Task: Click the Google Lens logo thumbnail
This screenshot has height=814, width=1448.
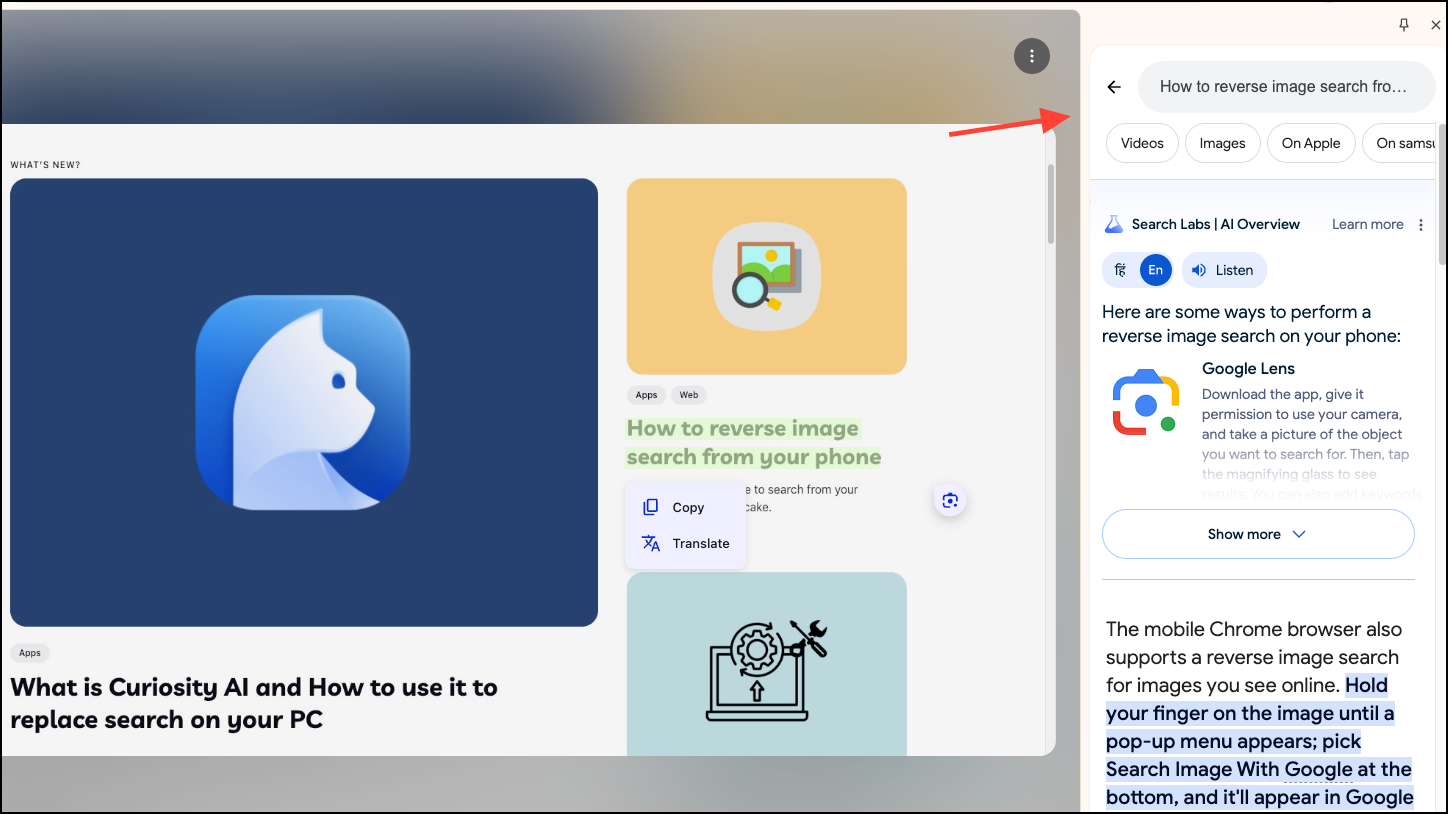Action: (1146, 402)
